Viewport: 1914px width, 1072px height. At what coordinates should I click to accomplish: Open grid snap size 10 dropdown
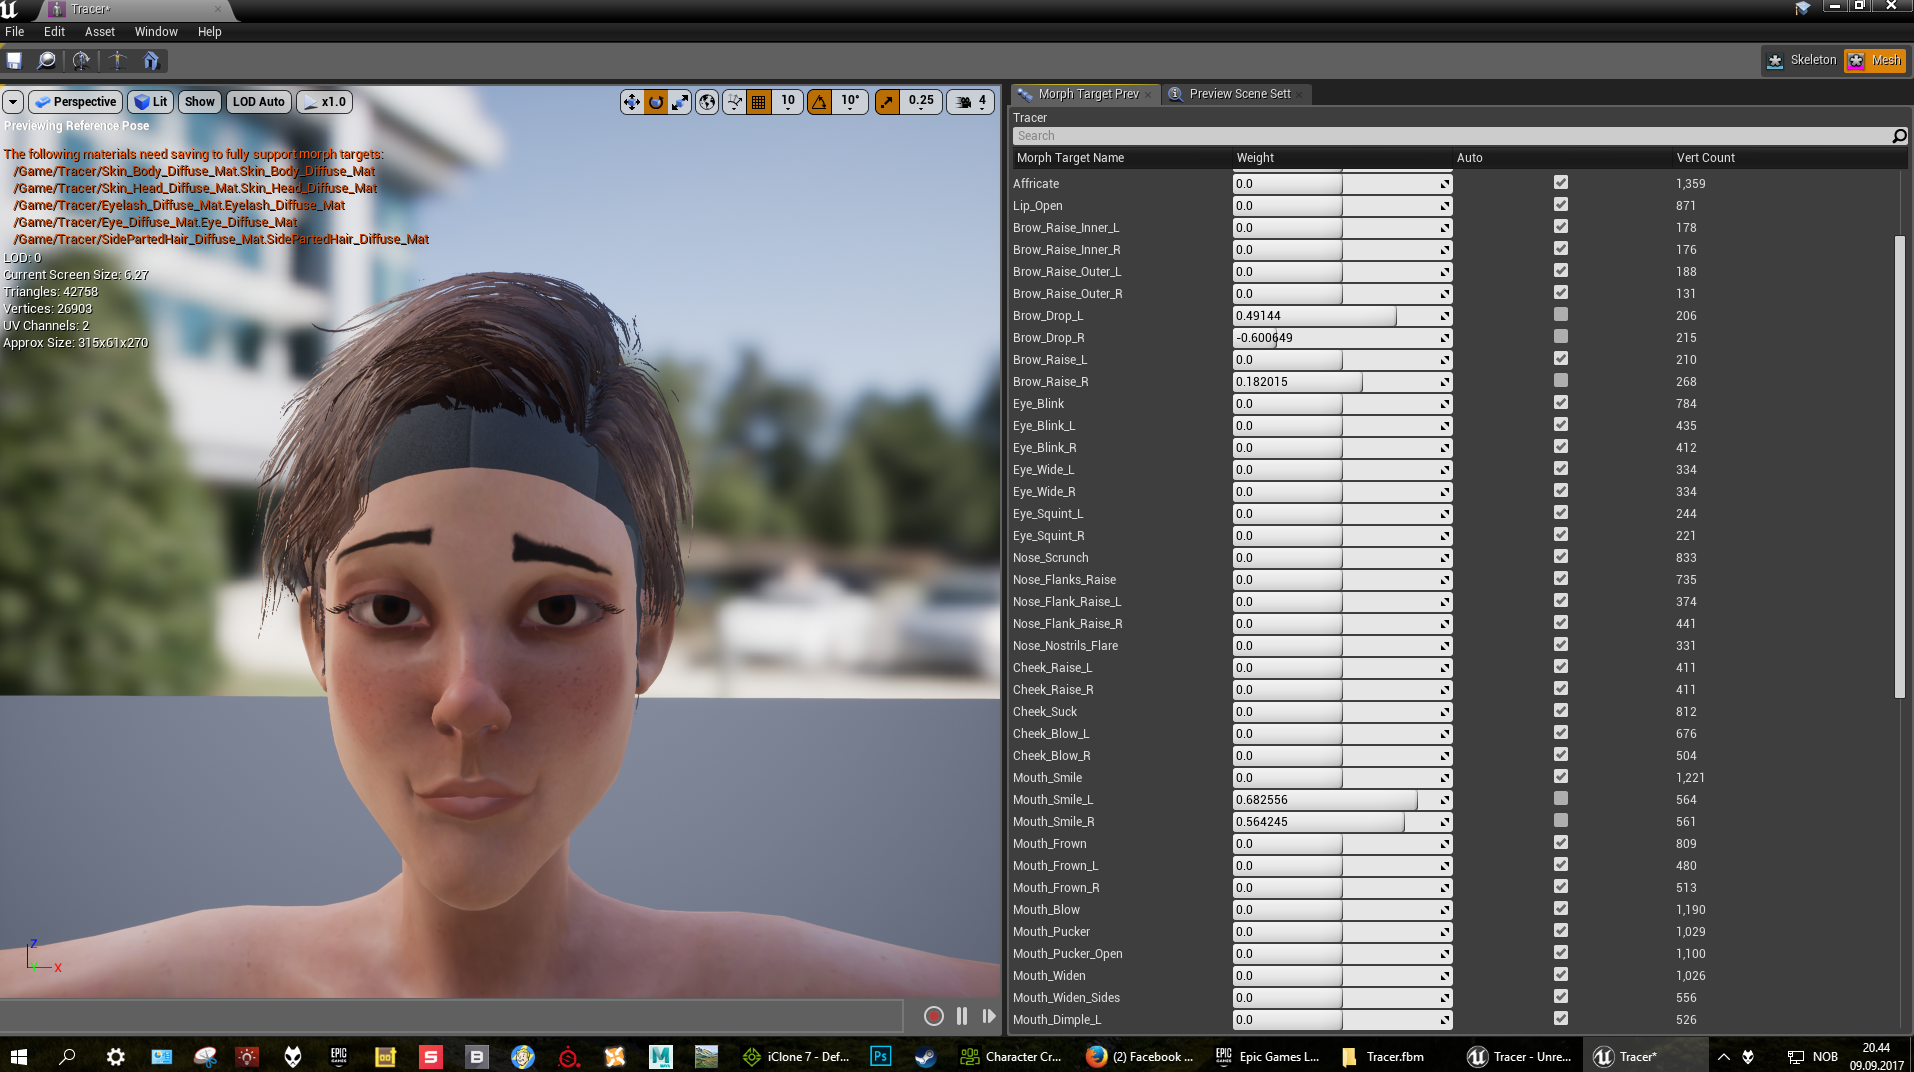[x=788, y=102]
